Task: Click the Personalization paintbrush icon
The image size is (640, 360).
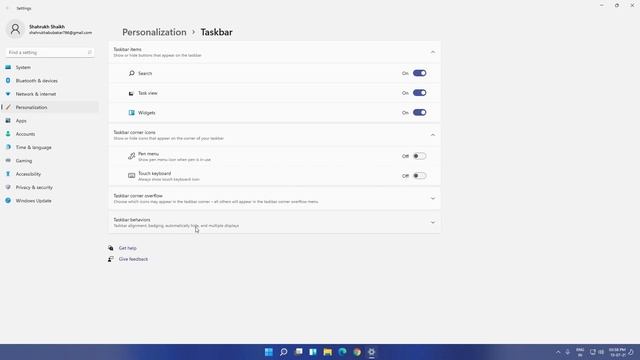Action: tap(8, 107)
